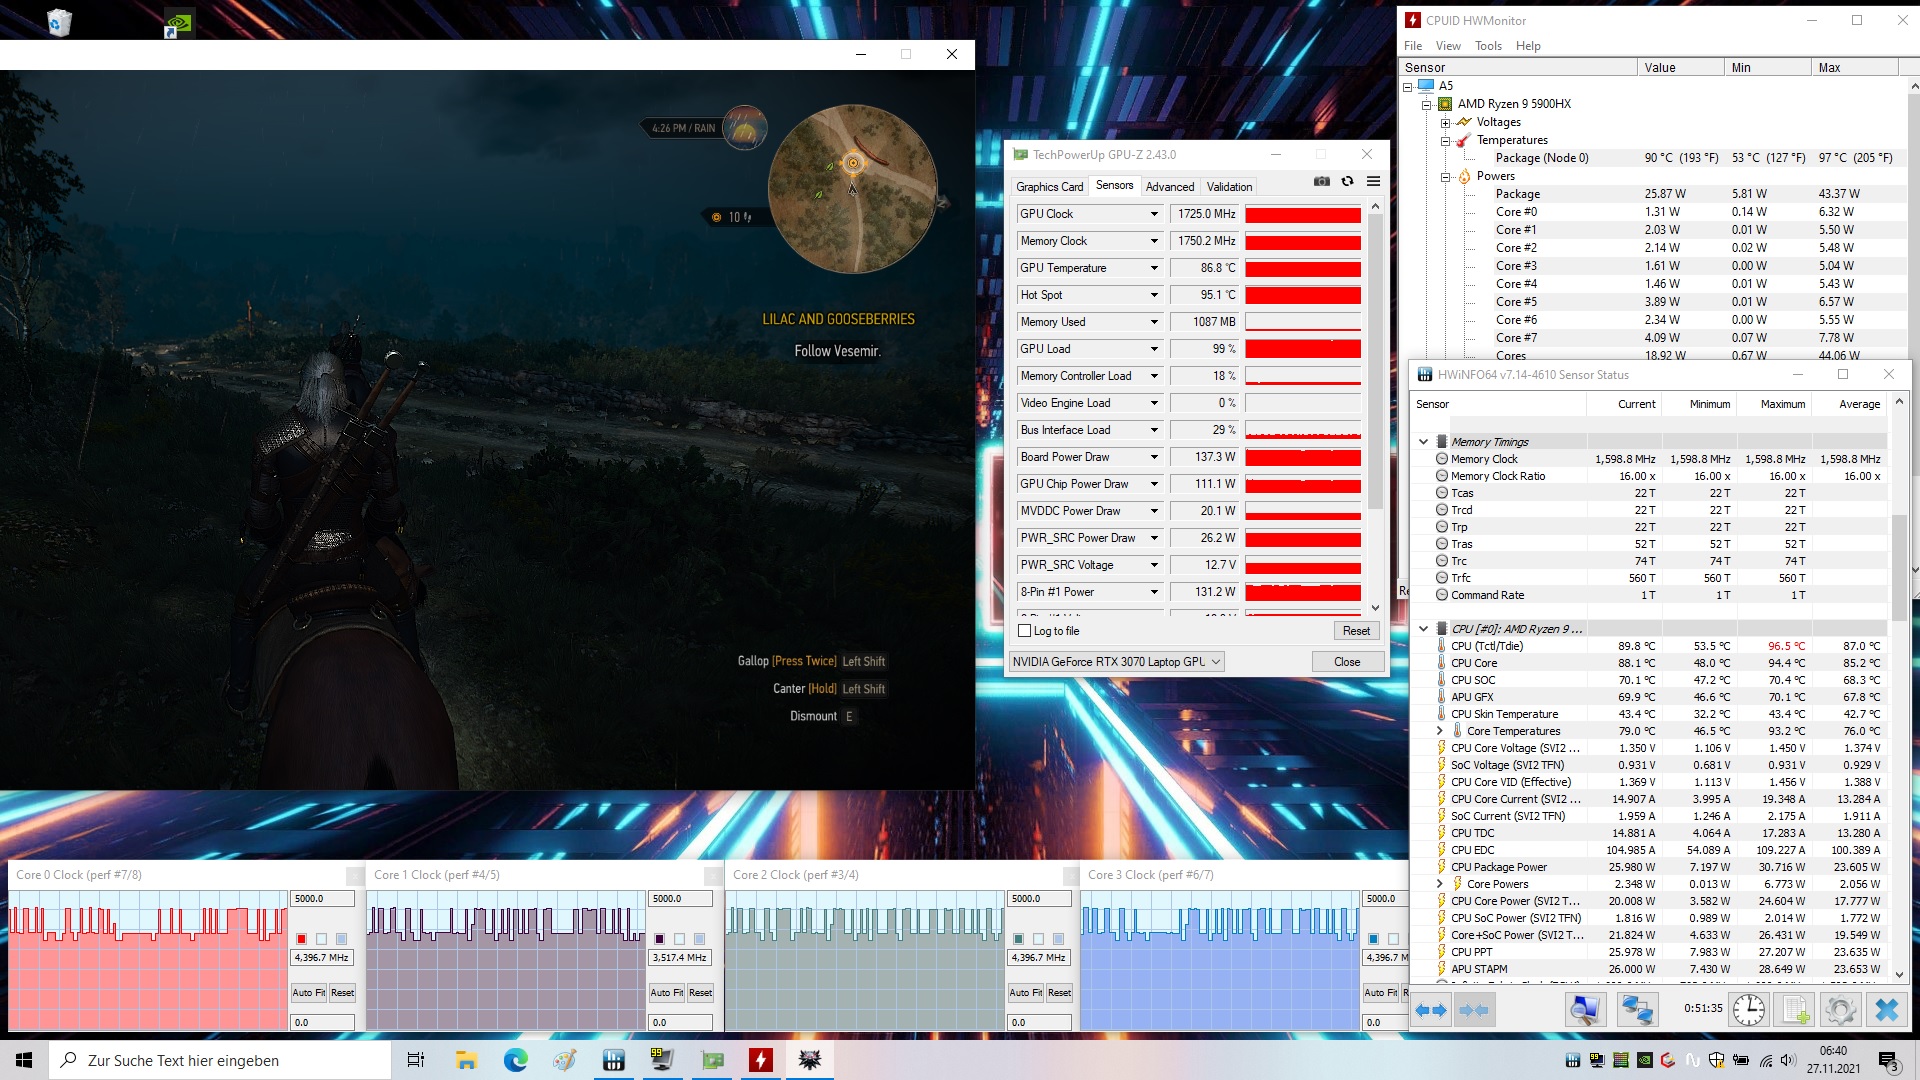Click NVIDIA shortcut icon on desktop
Screen dimensions: 1920x1080
point(178,22)
